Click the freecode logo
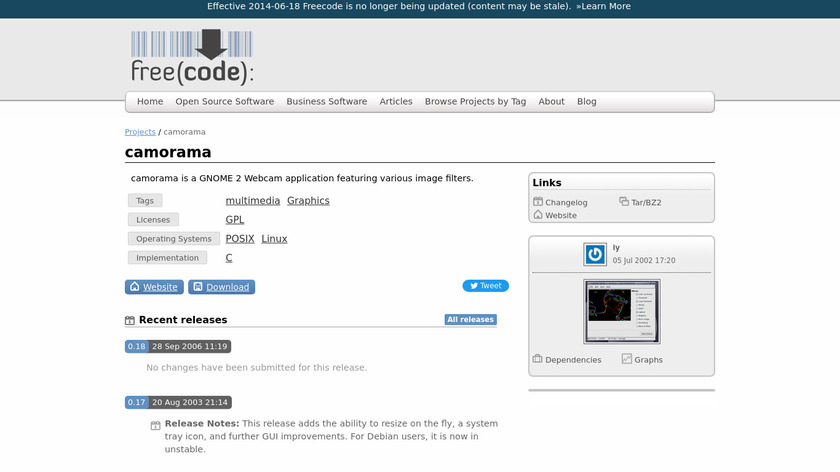 click(x=192, y=57)
